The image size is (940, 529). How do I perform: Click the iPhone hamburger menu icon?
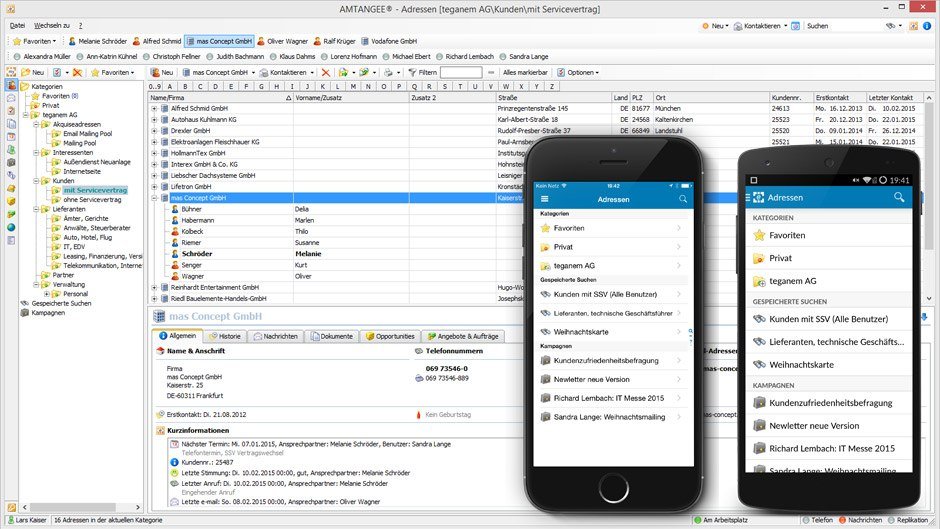tap(544, 199)
